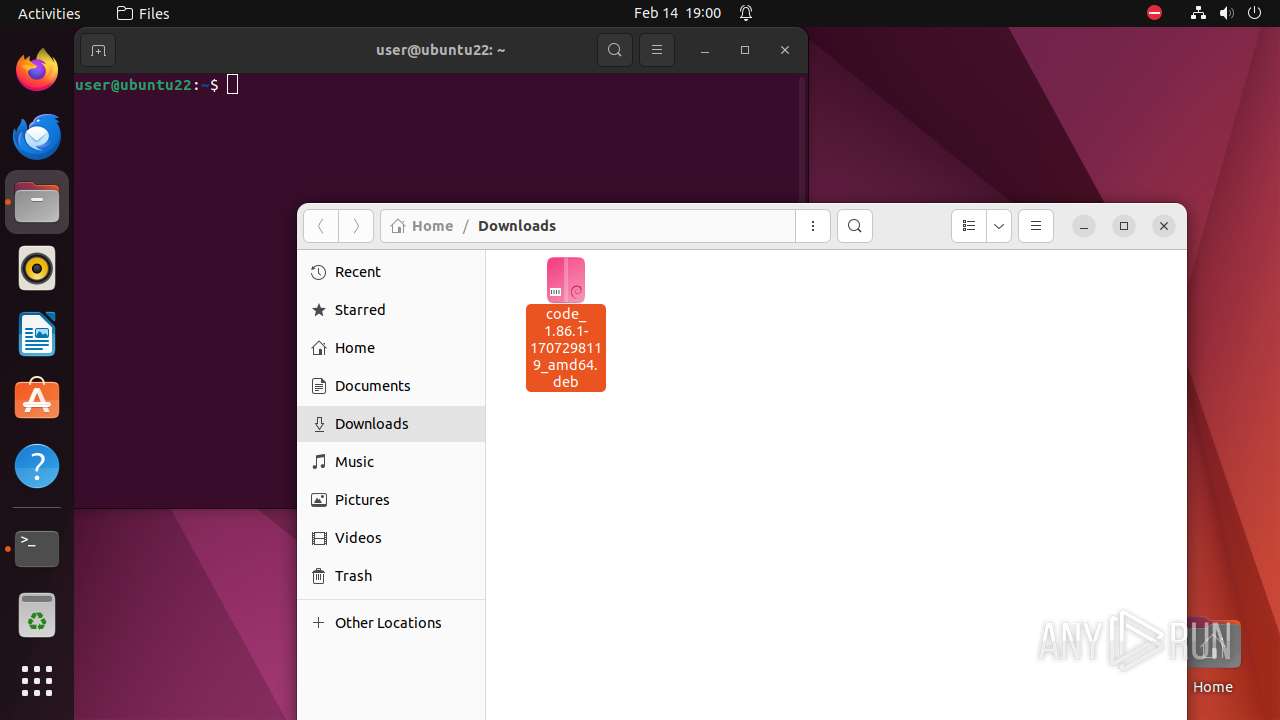Maximize the Files window
The height and width of the screenshot is (720, 1280).
point(1124,226)
